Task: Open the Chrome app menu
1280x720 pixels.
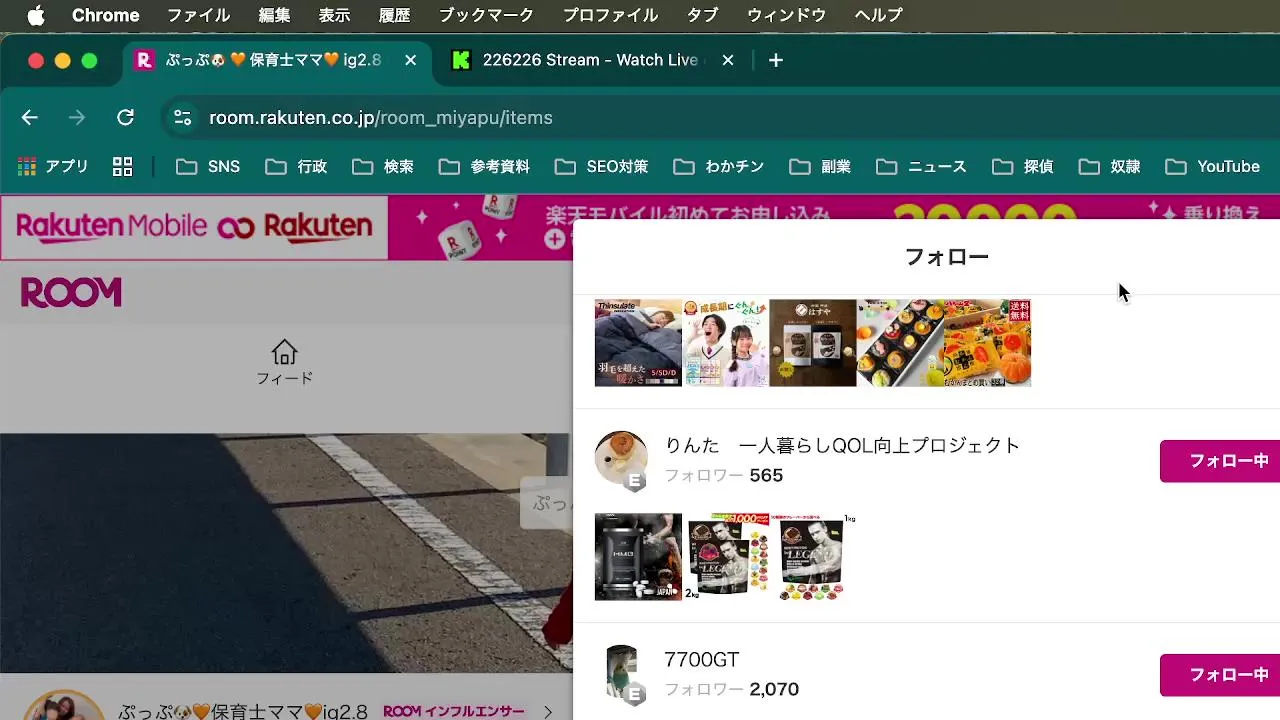Action: tap(105, 15)
